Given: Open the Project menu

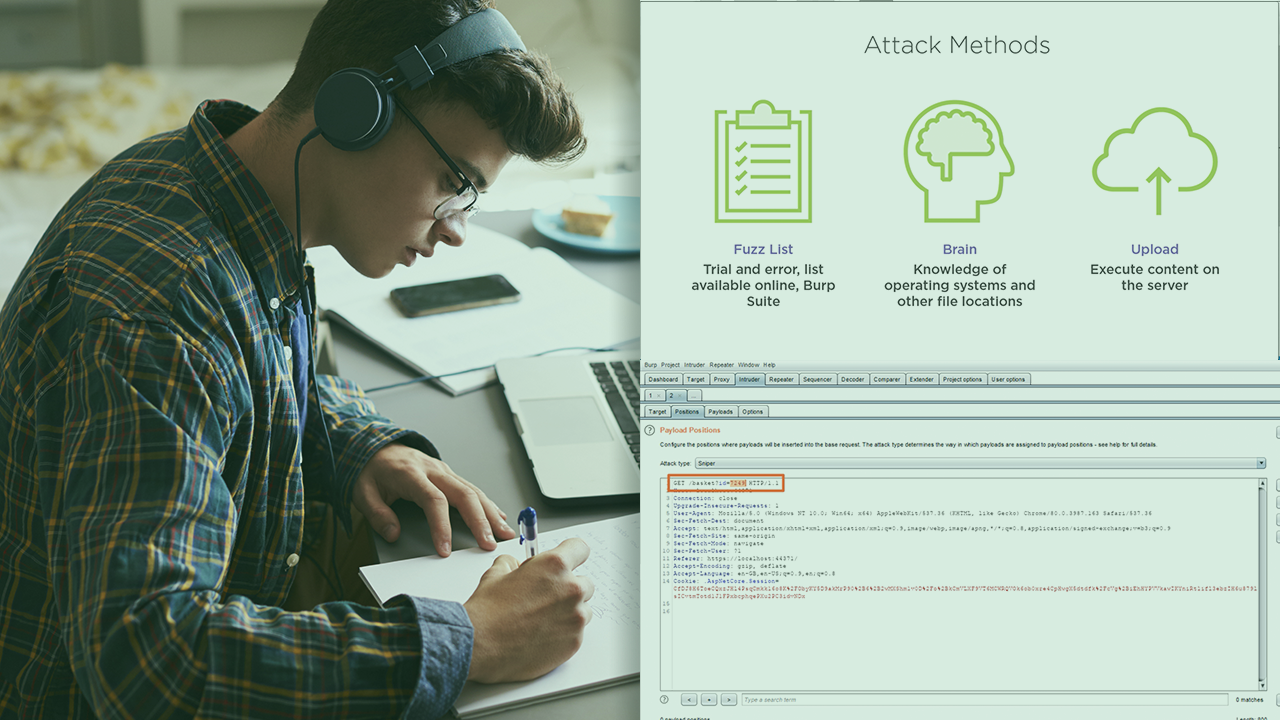Looking at the screenshot, I should [x=670, y=365].
